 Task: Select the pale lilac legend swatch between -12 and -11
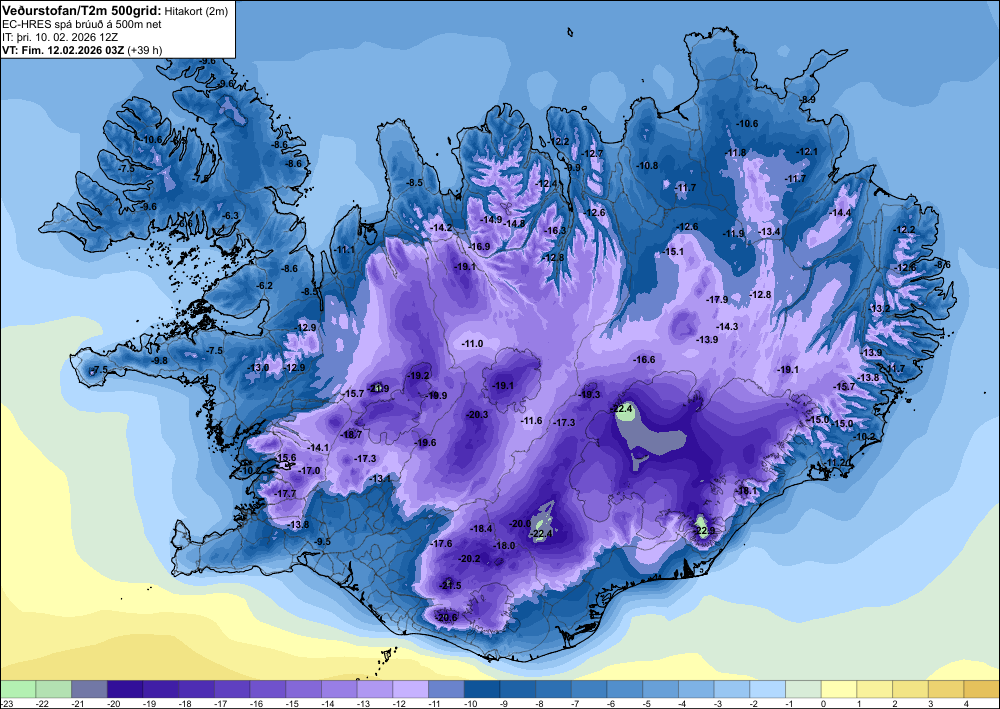coord(411,689)
